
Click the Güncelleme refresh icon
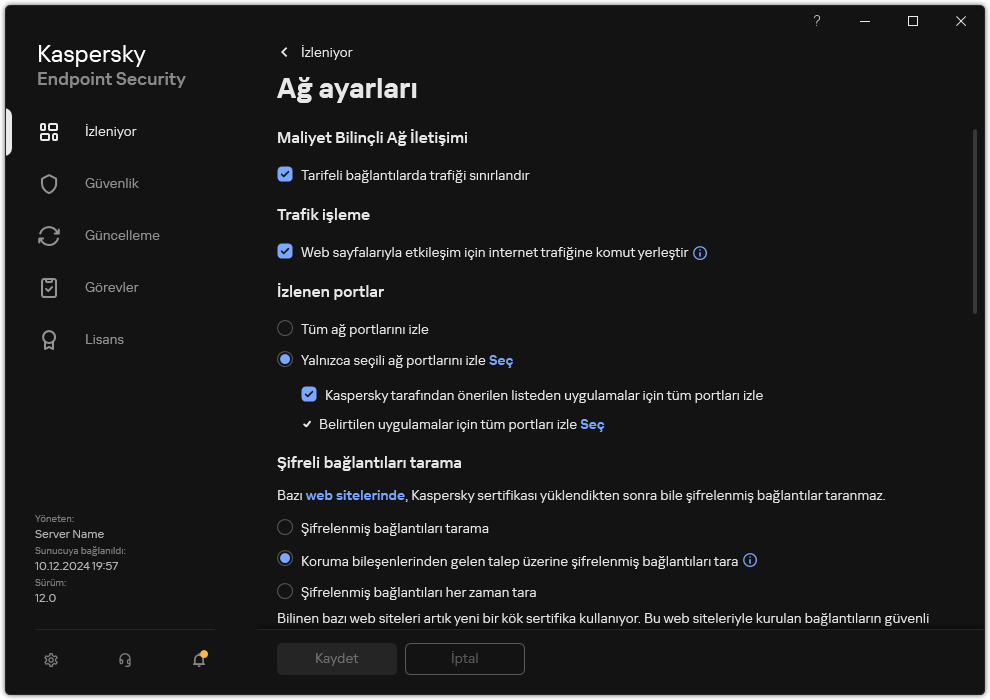click(x=49, y=236)
